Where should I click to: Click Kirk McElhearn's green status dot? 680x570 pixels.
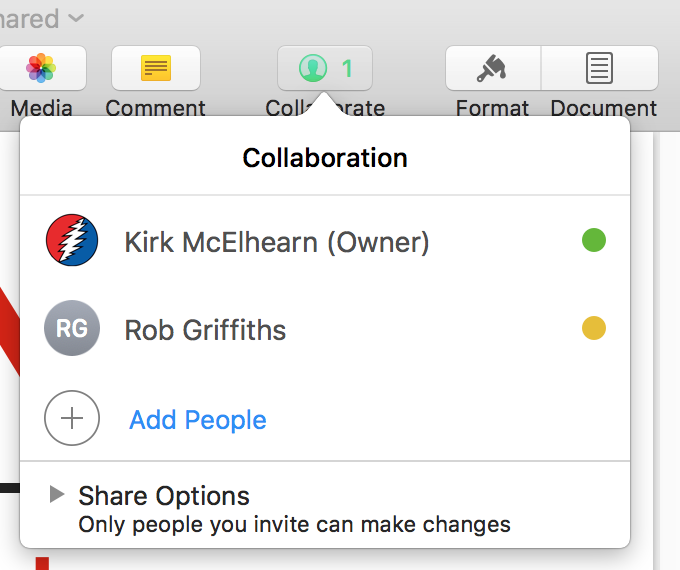(x=594, y=240)
